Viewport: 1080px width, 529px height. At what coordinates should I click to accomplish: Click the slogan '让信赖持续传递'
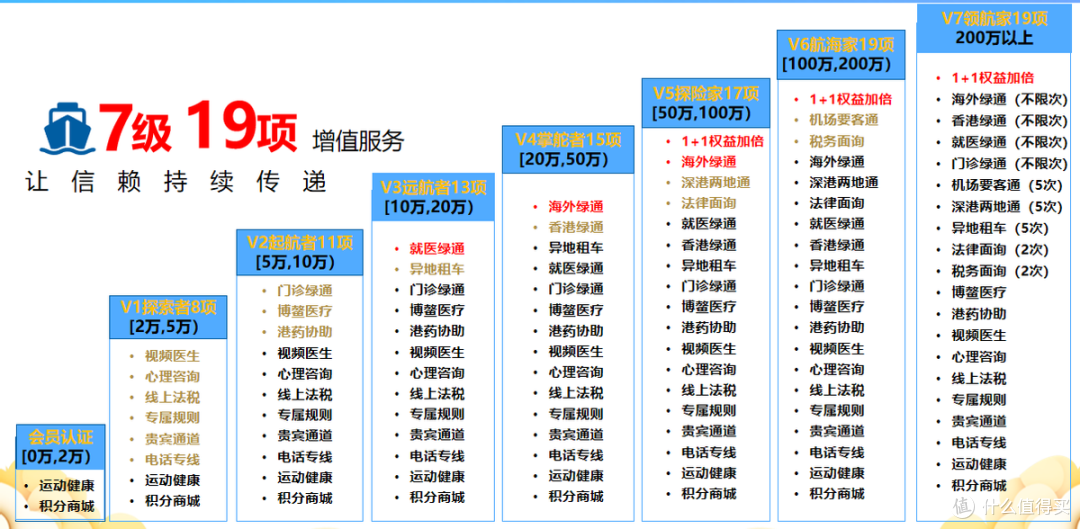[175, 181]
